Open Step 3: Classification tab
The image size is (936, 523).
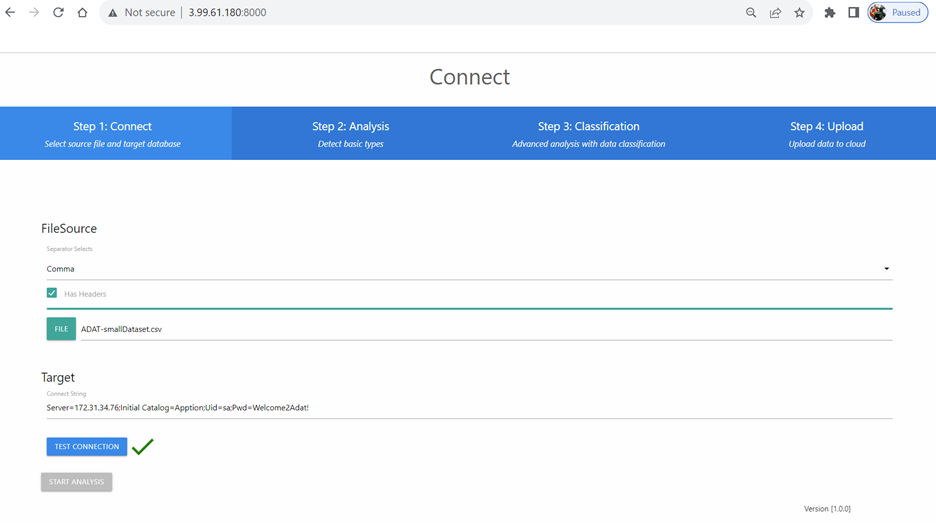(588, 133)
